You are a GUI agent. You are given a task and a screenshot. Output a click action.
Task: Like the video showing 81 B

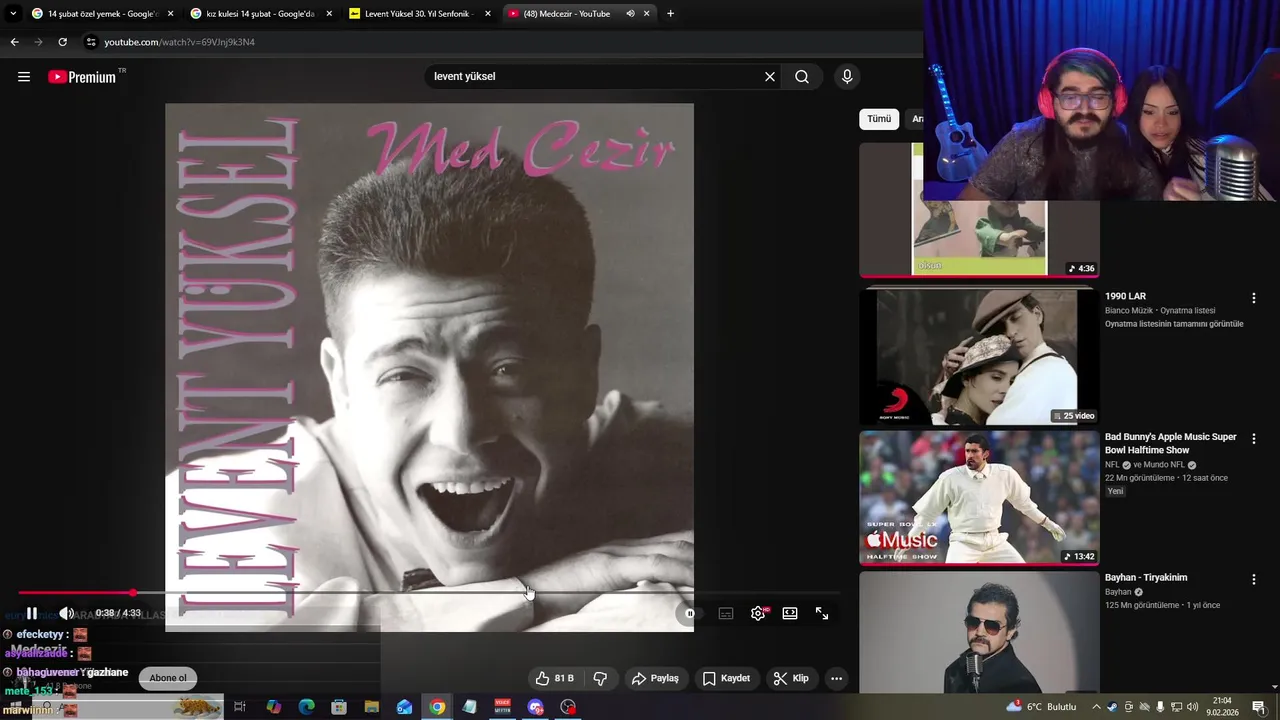pyautogui.click(x=554, y=678)
